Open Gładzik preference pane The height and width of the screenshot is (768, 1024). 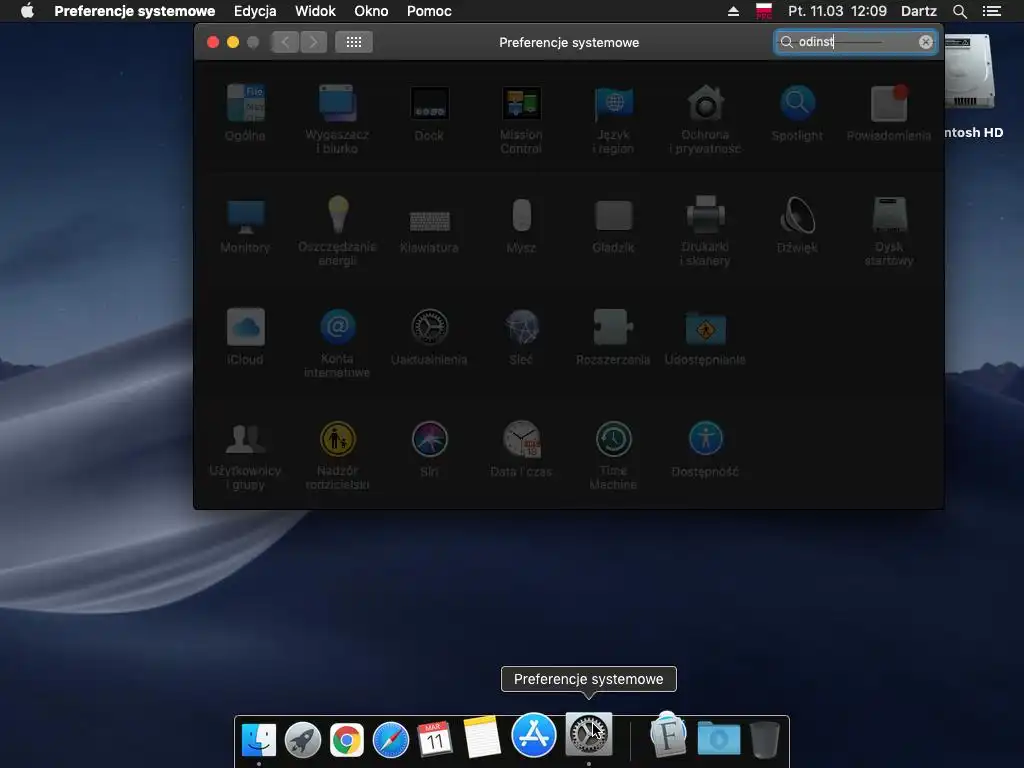tap(613, 225)
